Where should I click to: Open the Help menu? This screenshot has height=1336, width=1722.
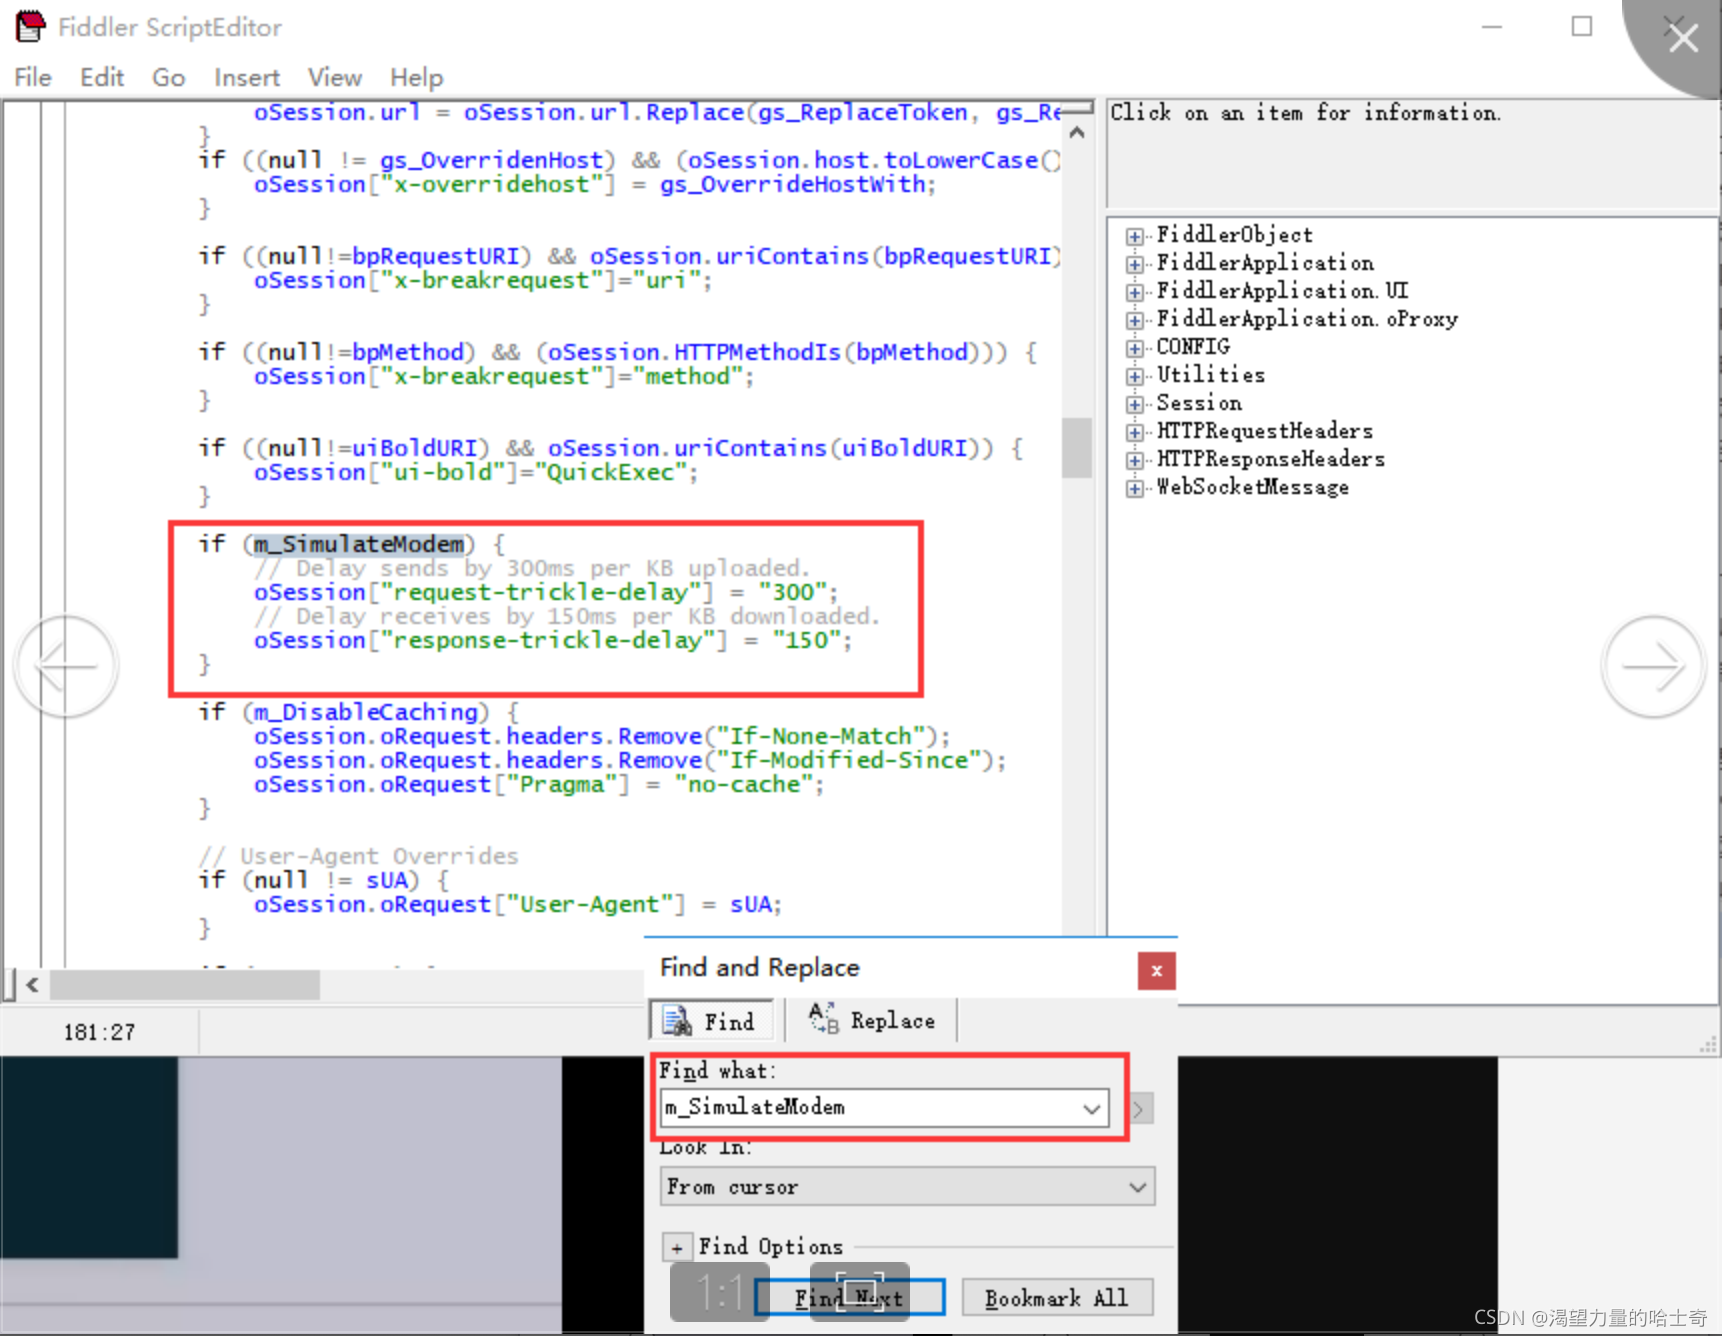click(x=416, y=77)
